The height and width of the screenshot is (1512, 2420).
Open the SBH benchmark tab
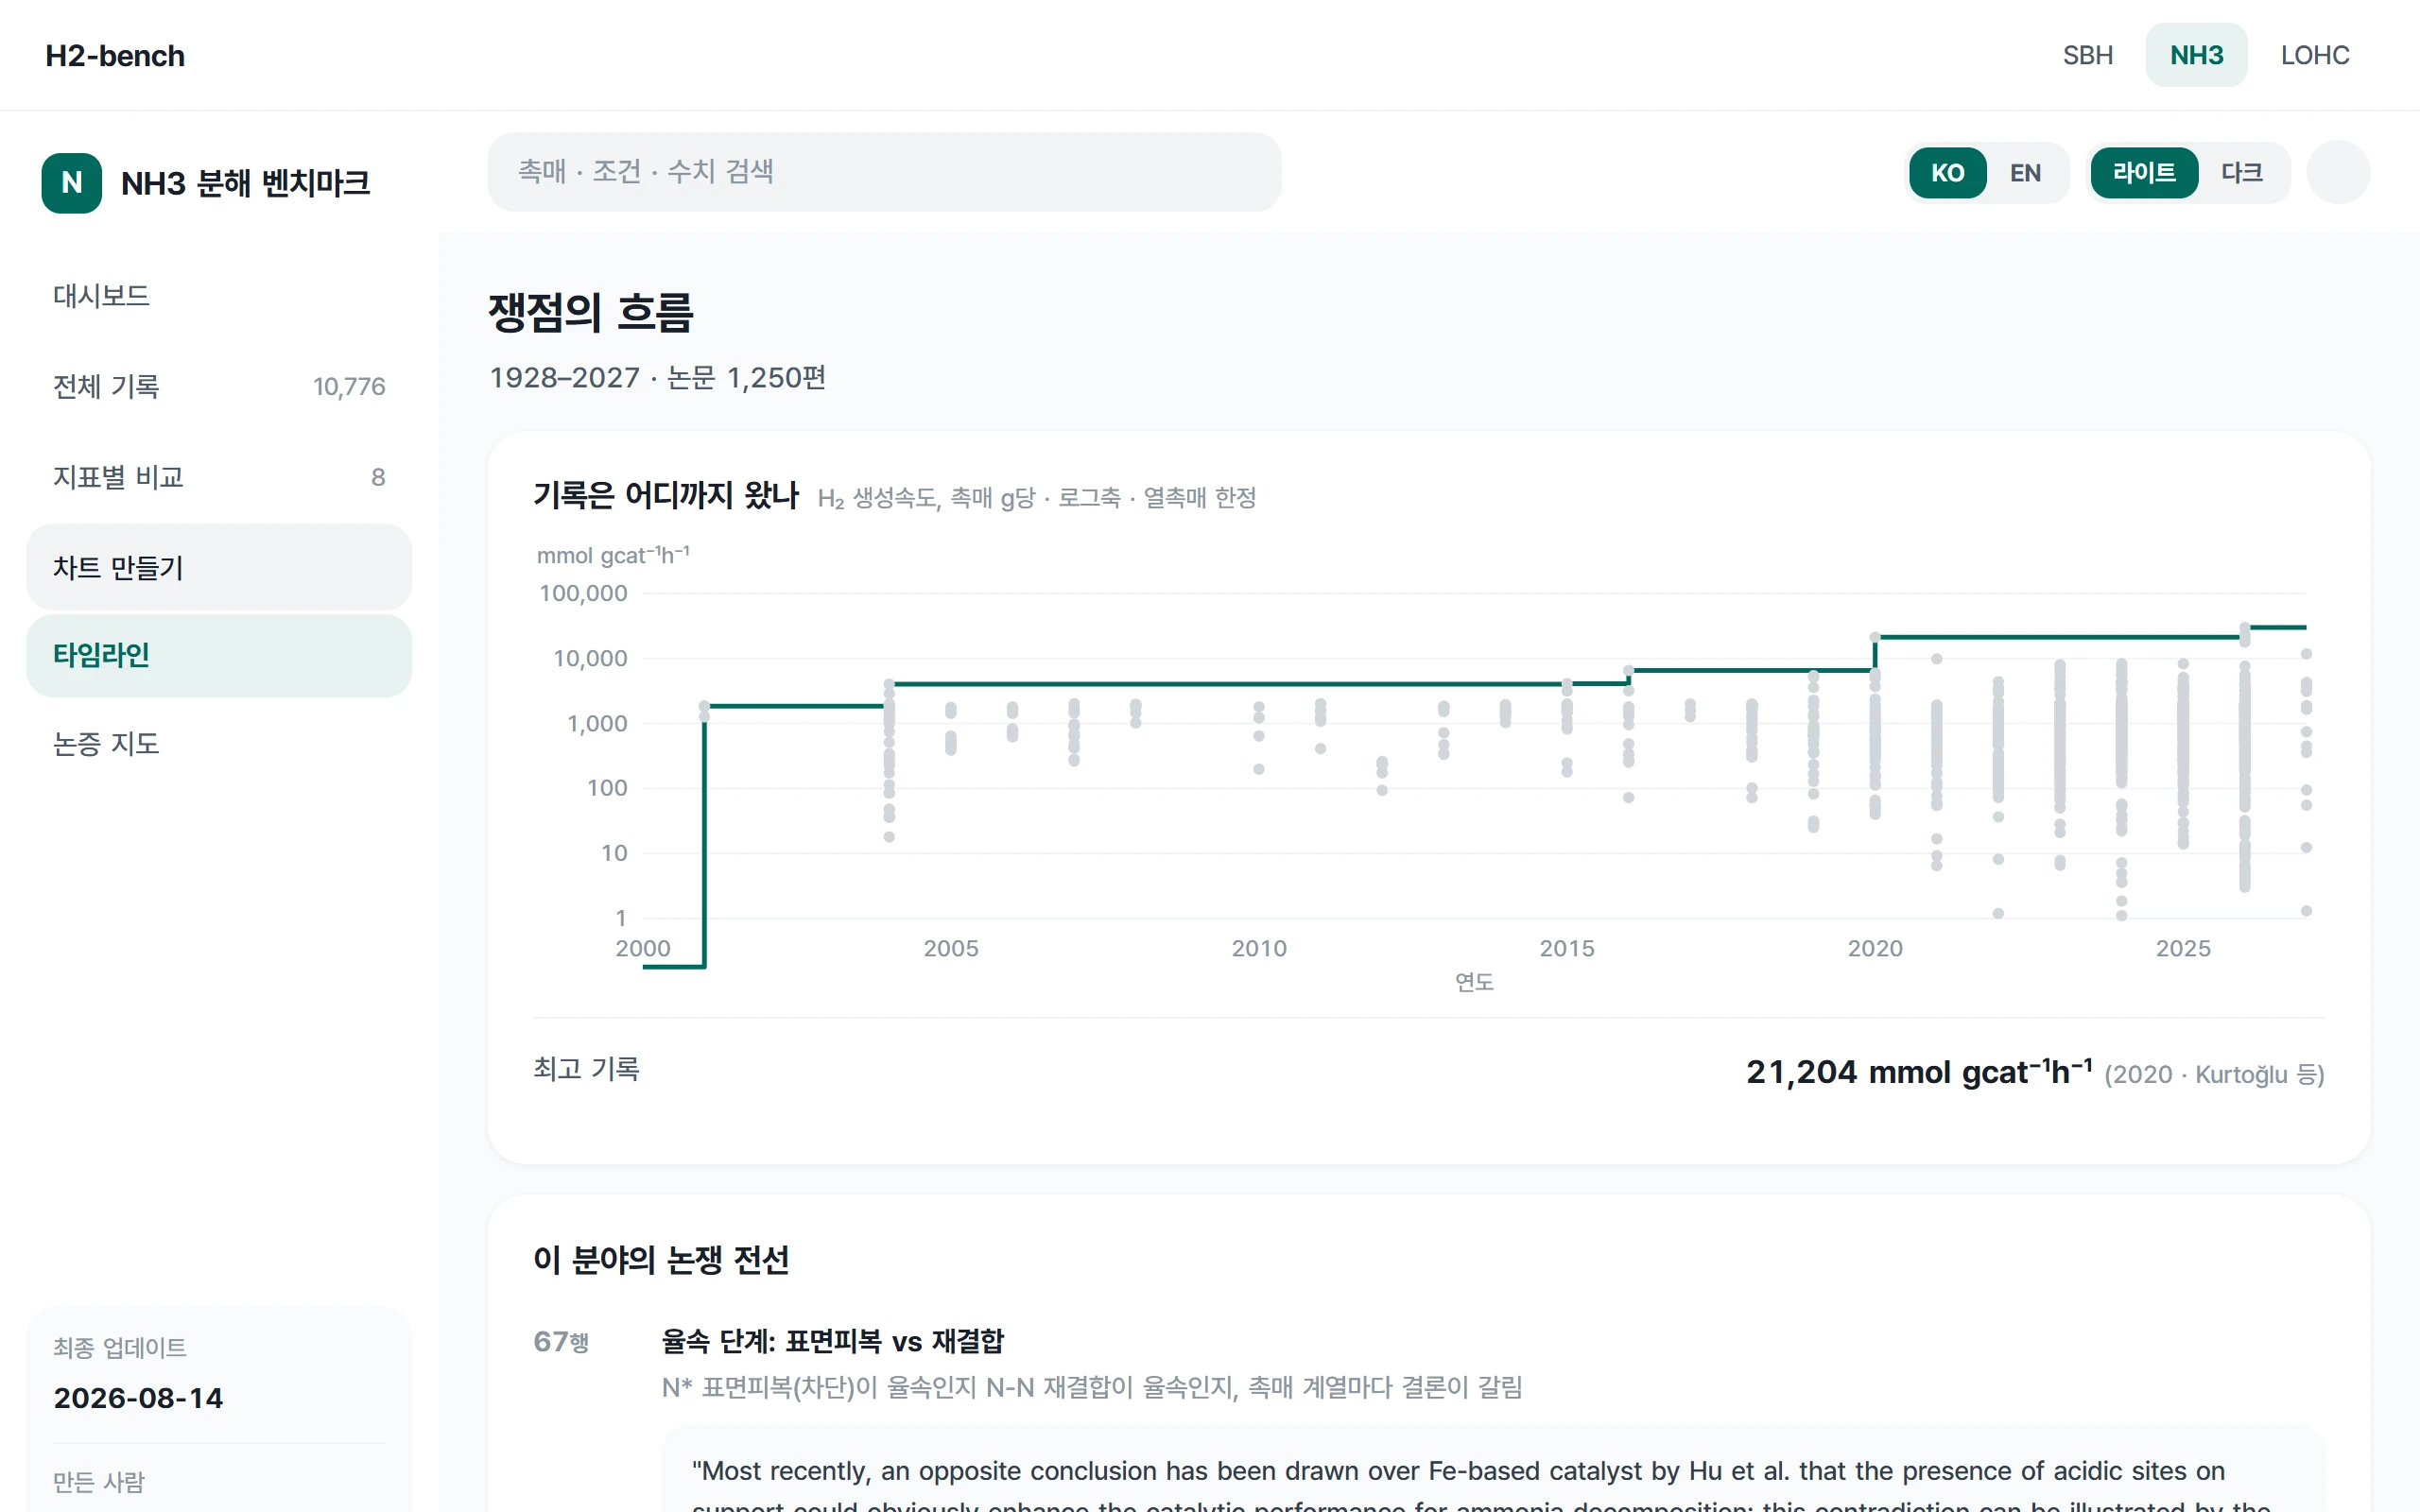[2088, 55]
